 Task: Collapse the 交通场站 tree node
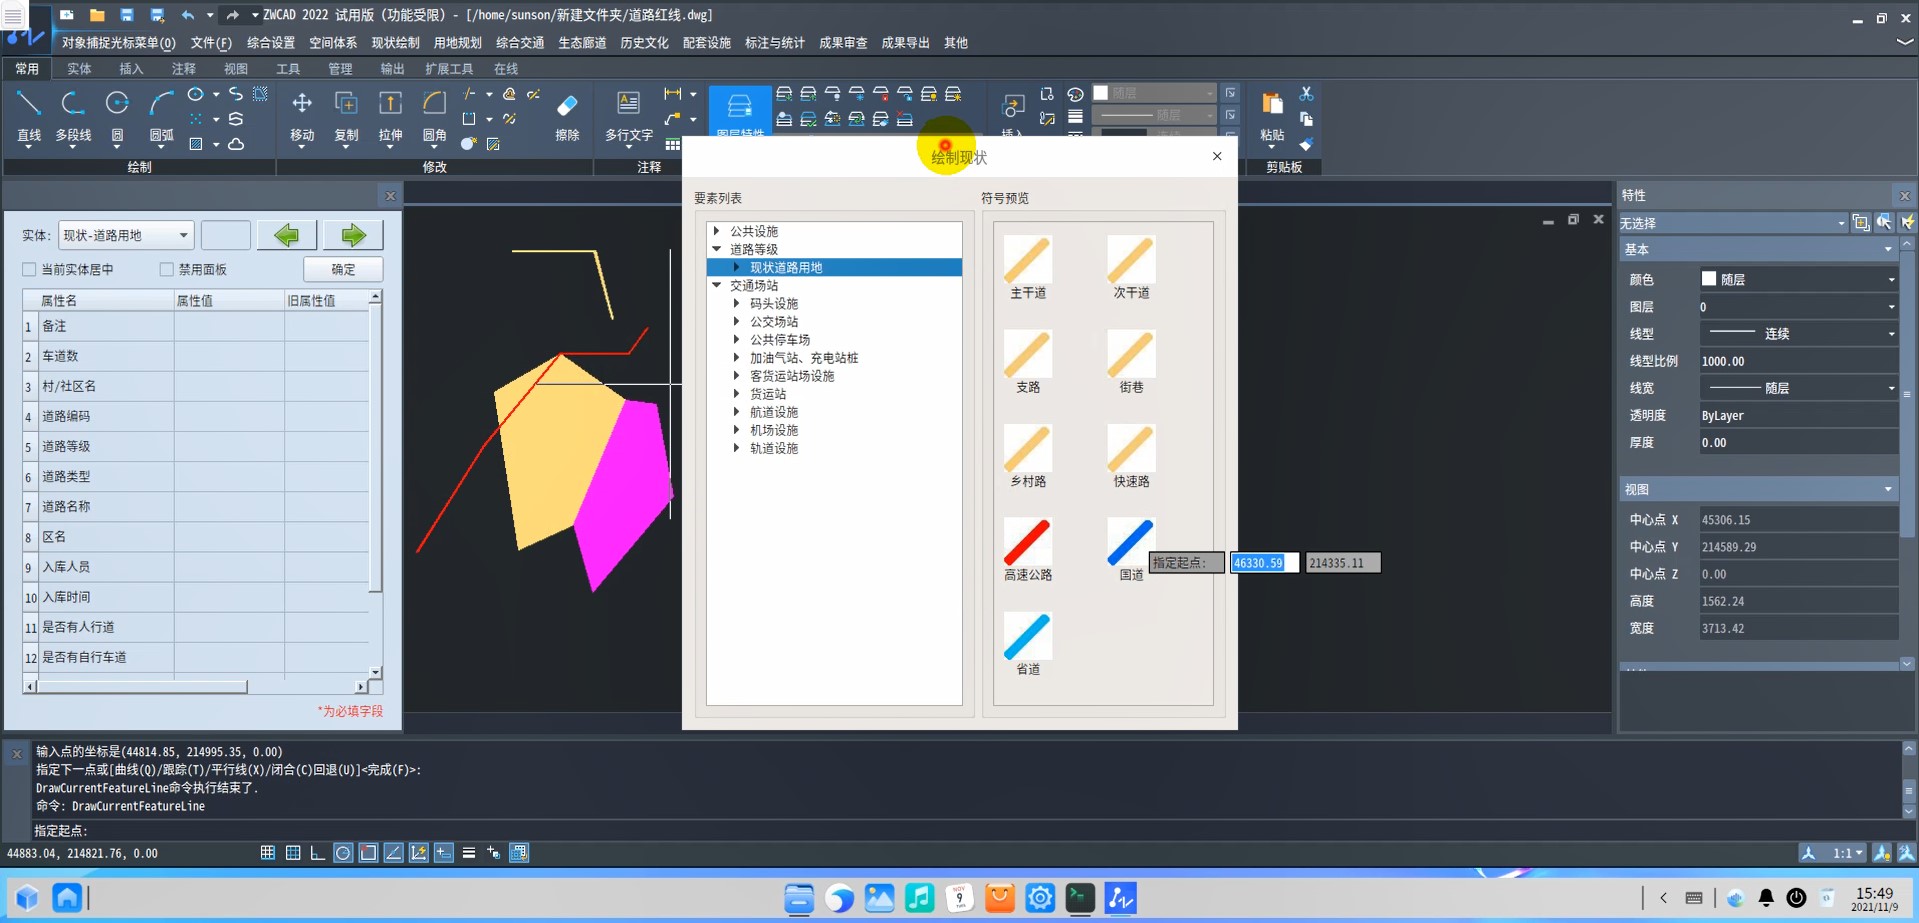pos(717,286)
